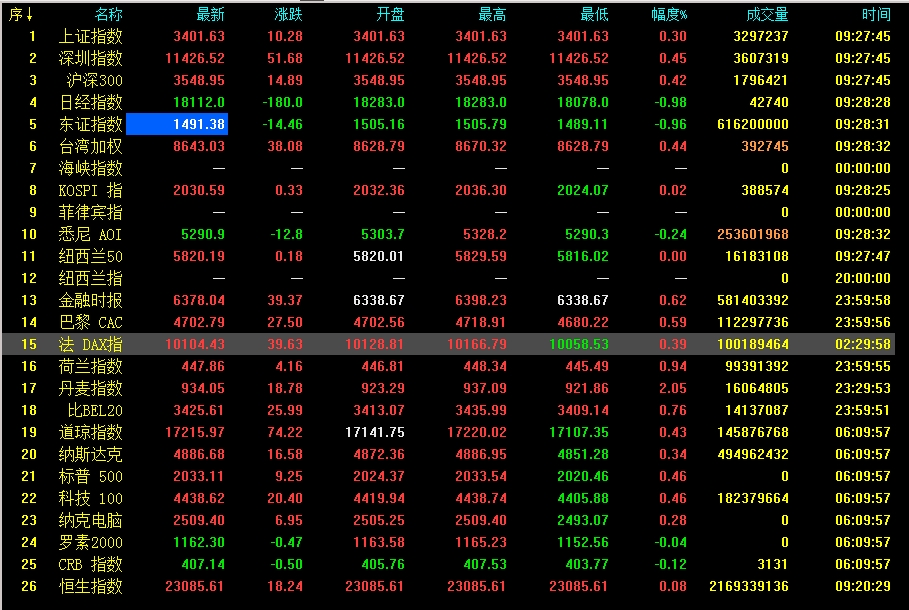
Task: Select the 恒生指数 row
Action: tap(91, 586)
